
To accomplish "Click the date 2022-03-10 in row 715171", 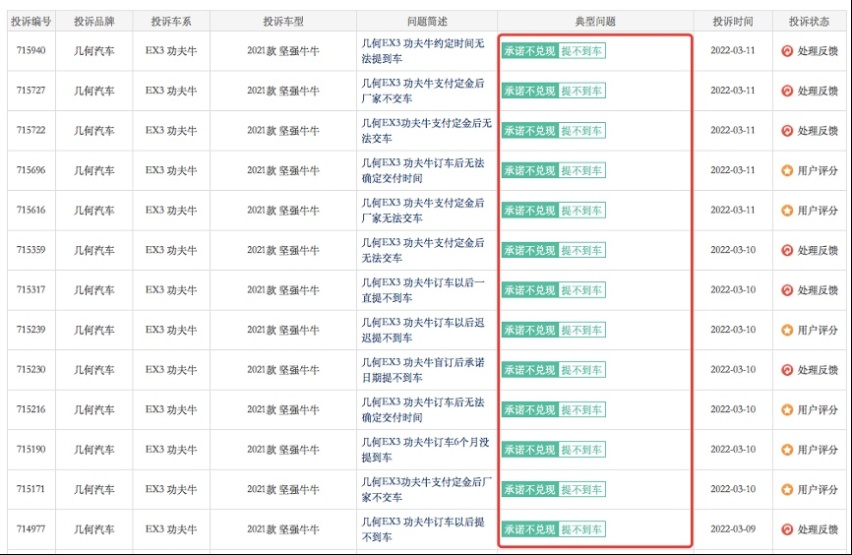I will click(733, 489).
